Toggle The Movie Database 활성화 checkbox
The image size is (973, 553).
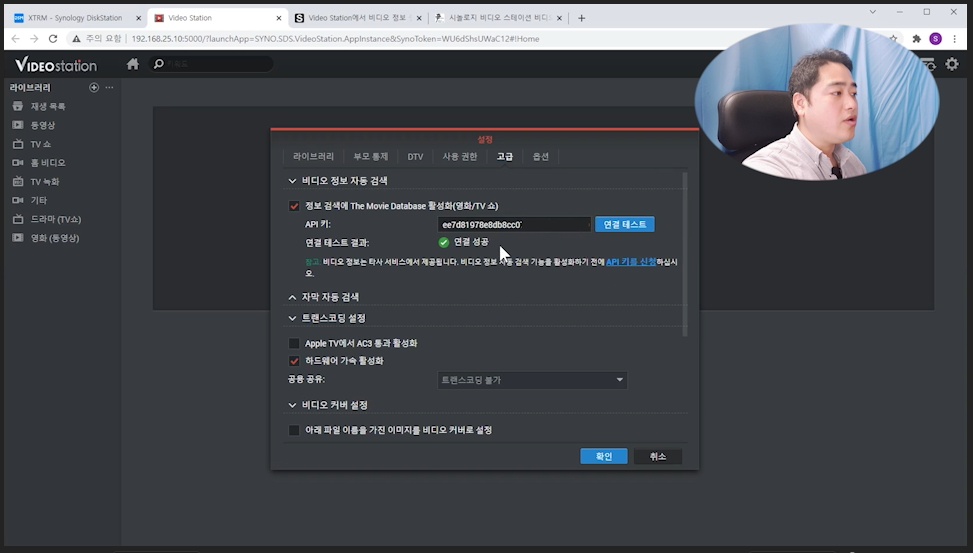294,206
